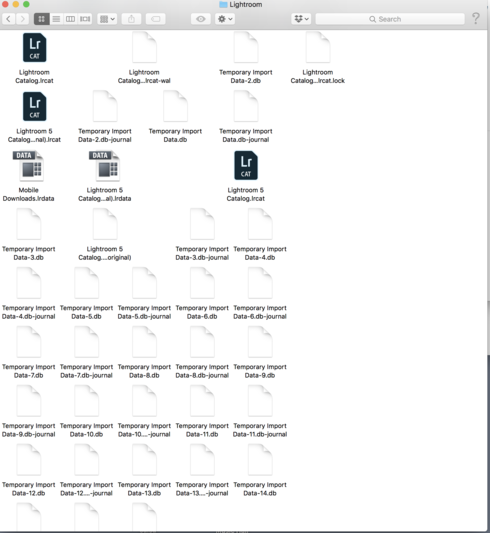Screen dimensions: 490x533
Task: Click the Temporary Import Data-11.db-journal label
Action: (x=260, y=430)
